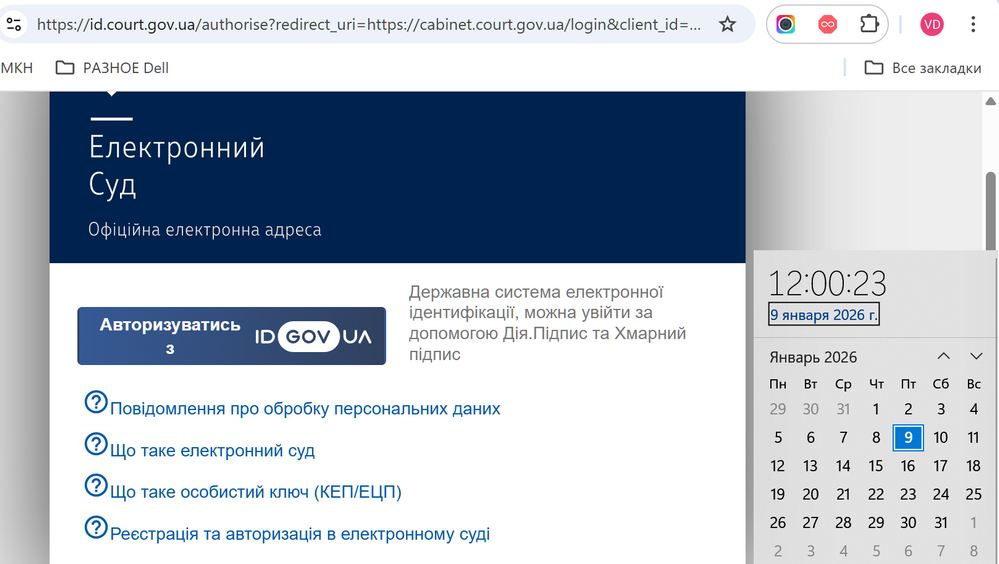Open the РАЗНОЕ Dell bookmarks folder
Image resolution: width=999 pixels, height=564 pixels.
tap(112, 68)
